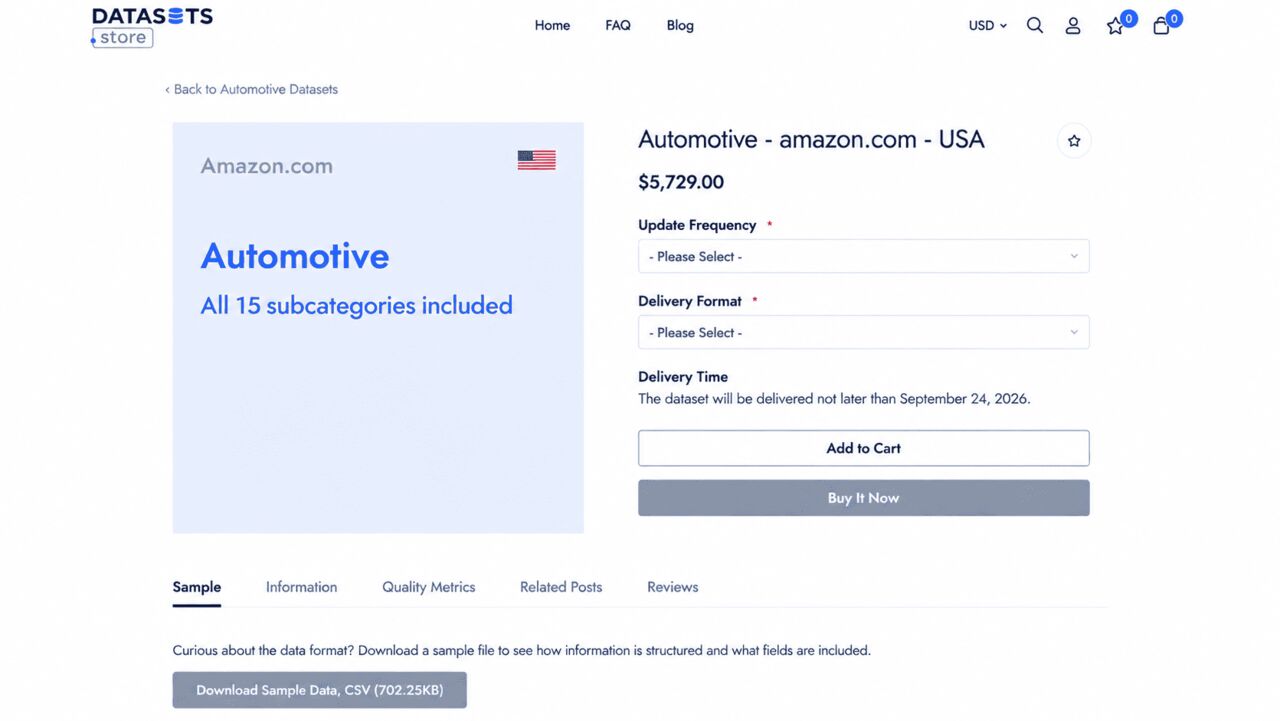Switch to the Sample tab

pos(197,587)
